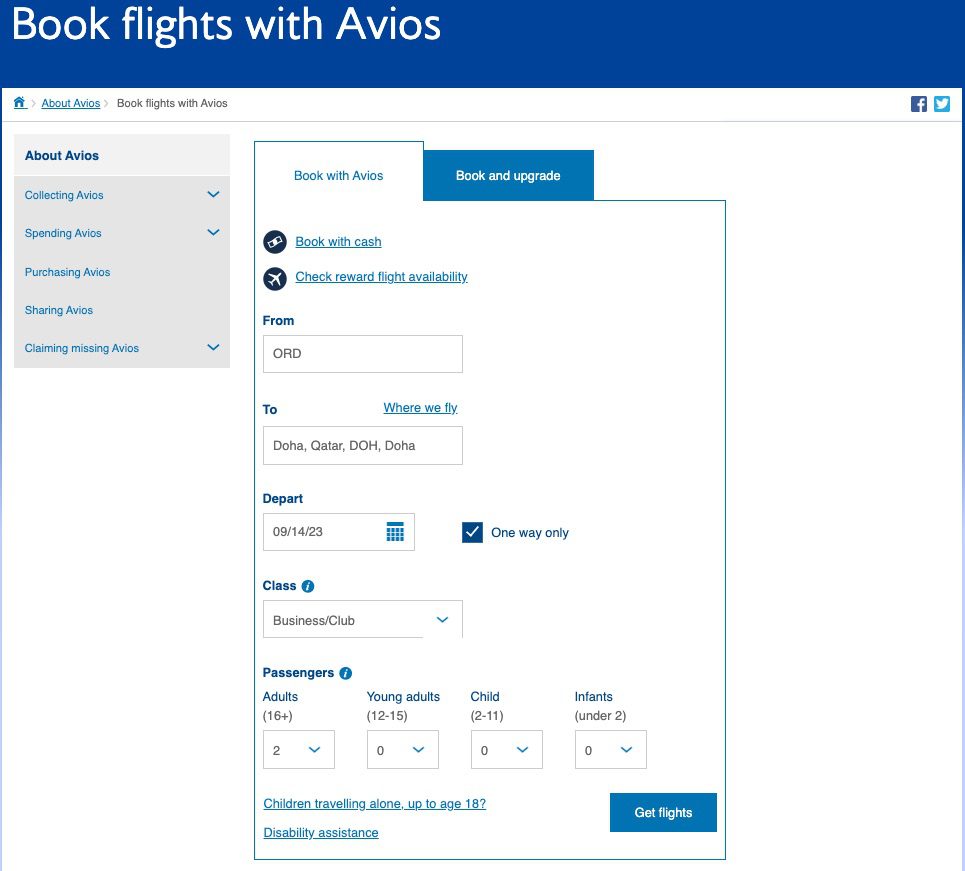Open Children travelling alone link
Viewport: 965px width, 871px height.
[375, 804]
